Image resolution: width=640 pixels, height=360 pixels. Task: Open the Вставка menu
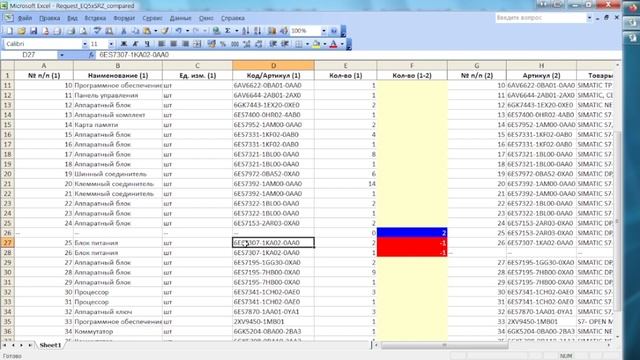(95, 18)
